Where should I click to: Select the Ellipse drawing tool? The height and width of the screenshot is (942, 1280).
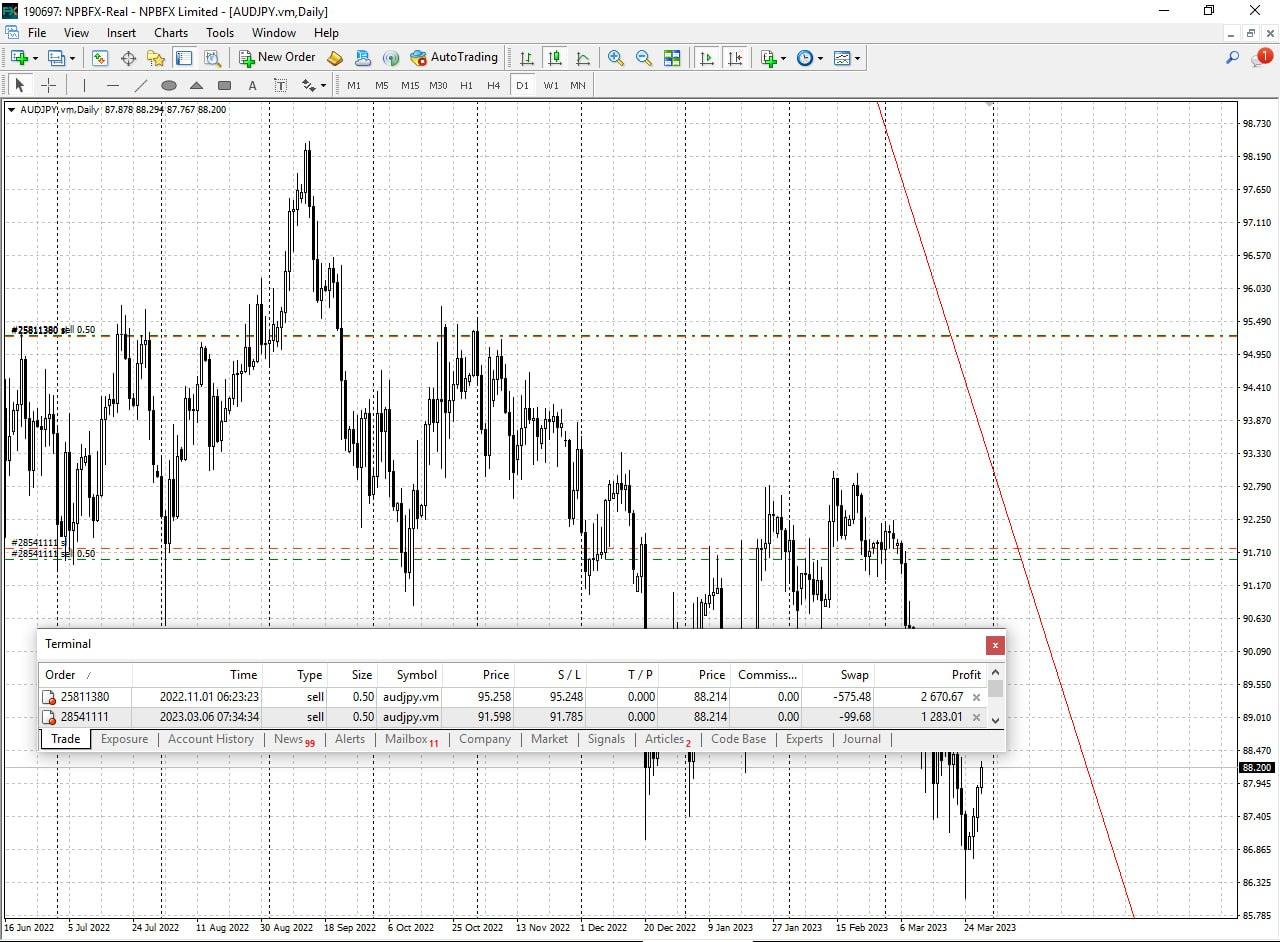point(168,86)
